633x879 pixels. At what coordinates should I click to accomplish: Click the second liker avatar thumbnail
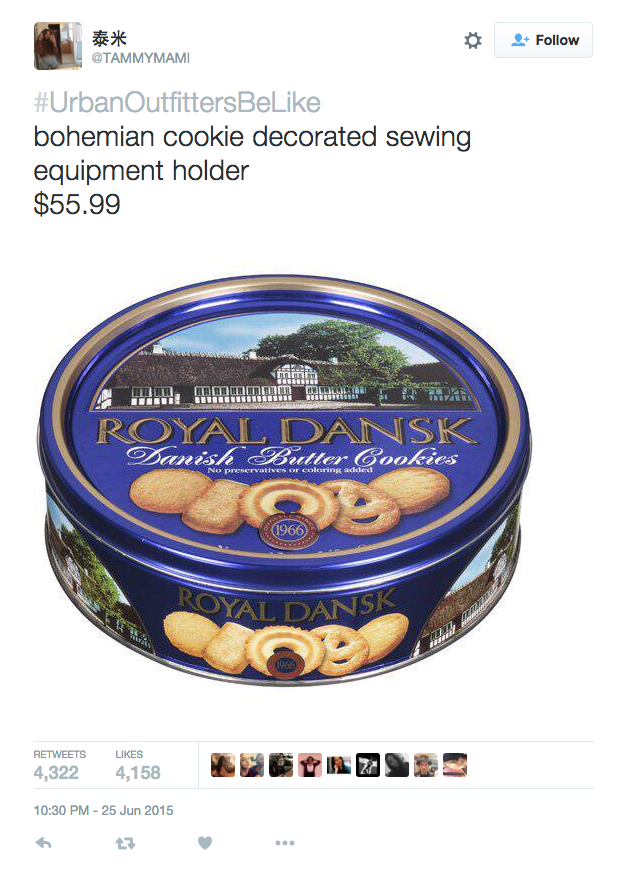click(252, 765)
